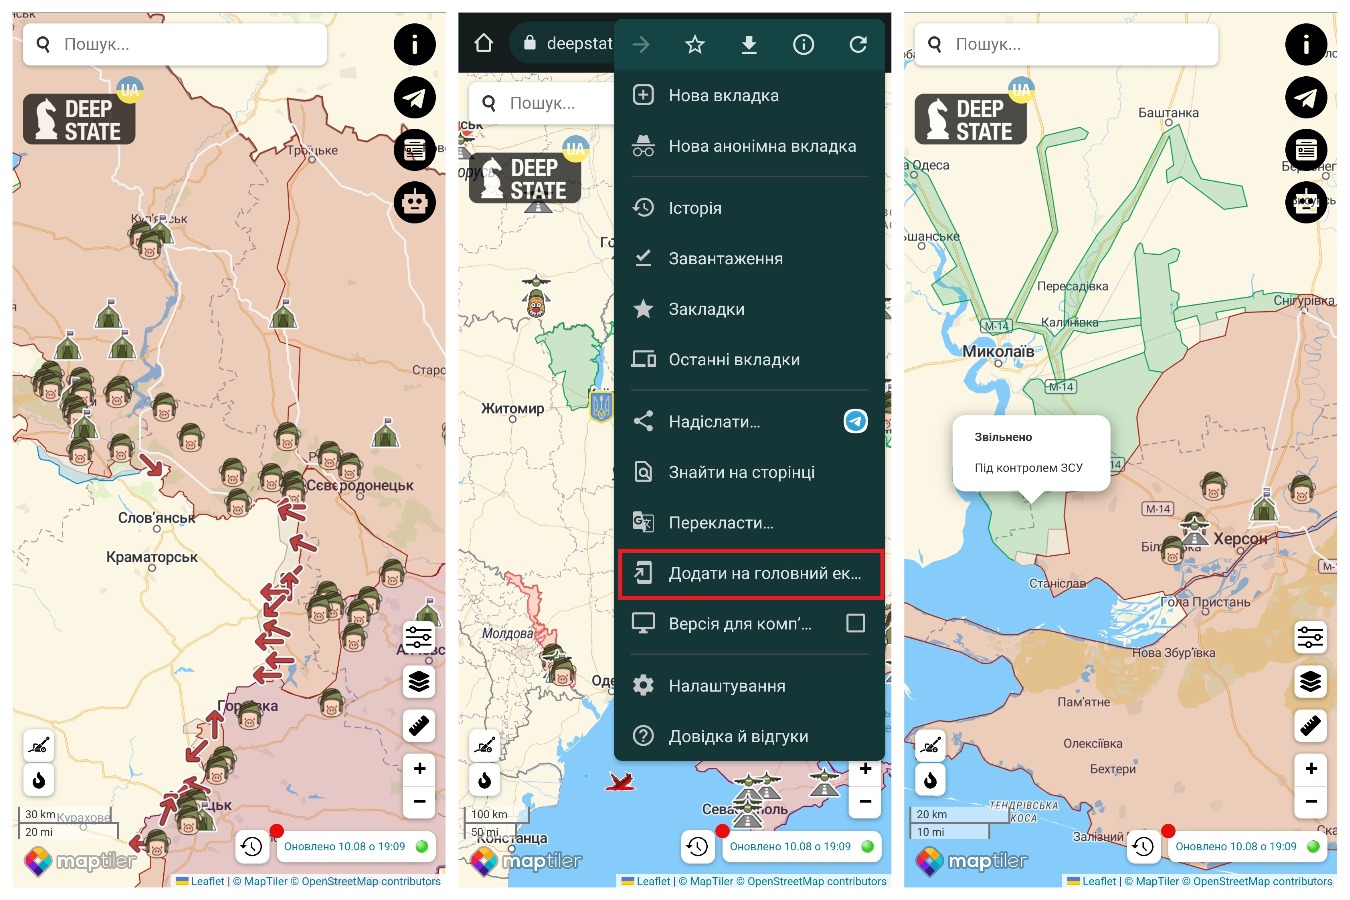Tick the 'Версія для комп'...' checkbox
The width and height of the screenshot is (1350, 900).
(856, 623)
